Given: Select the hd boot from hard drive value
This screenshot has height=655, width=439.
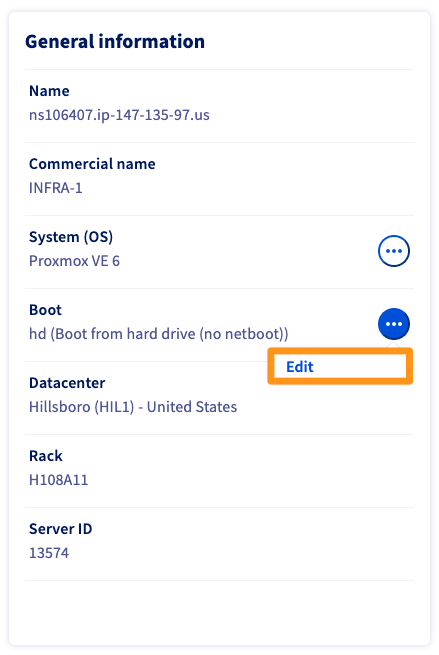Looking at the screenshot, I should (159, 334).
